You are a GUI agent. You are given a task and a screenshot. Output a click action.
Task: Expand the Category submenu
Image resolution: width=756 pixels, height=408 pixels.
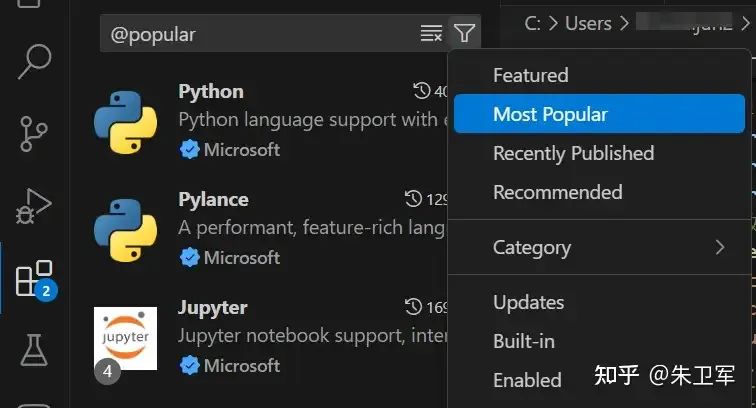coord(599,247)
